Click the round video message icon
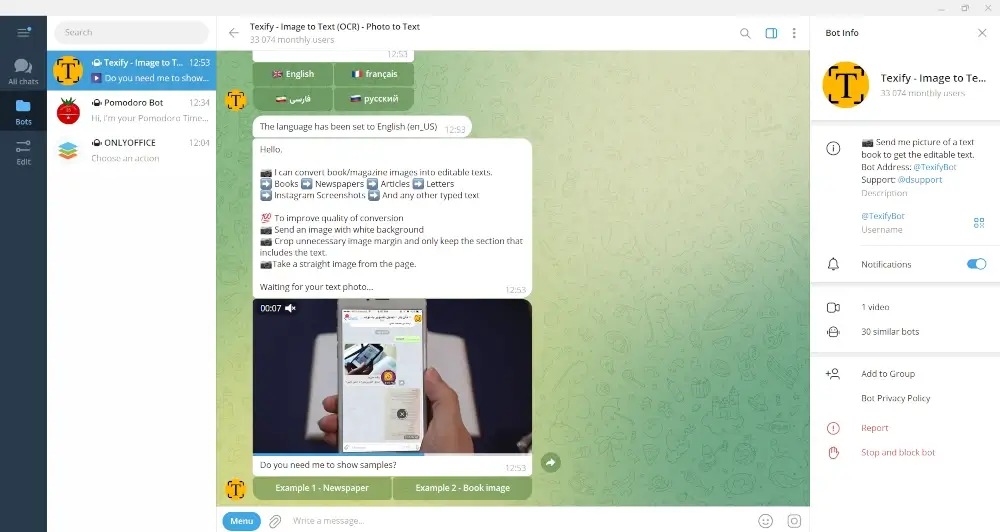 click(794, 521)
